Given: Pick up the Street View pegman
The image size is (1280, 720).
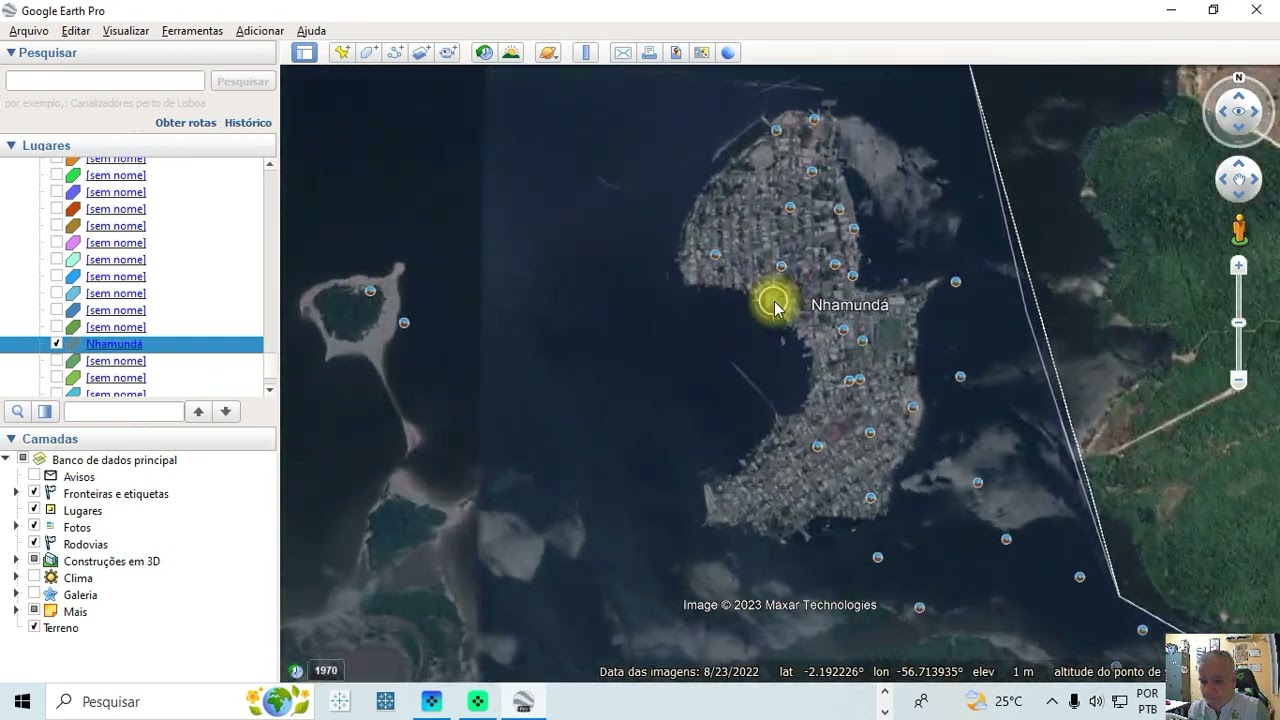Looking at the screenshot, I should coord(1239,229).
